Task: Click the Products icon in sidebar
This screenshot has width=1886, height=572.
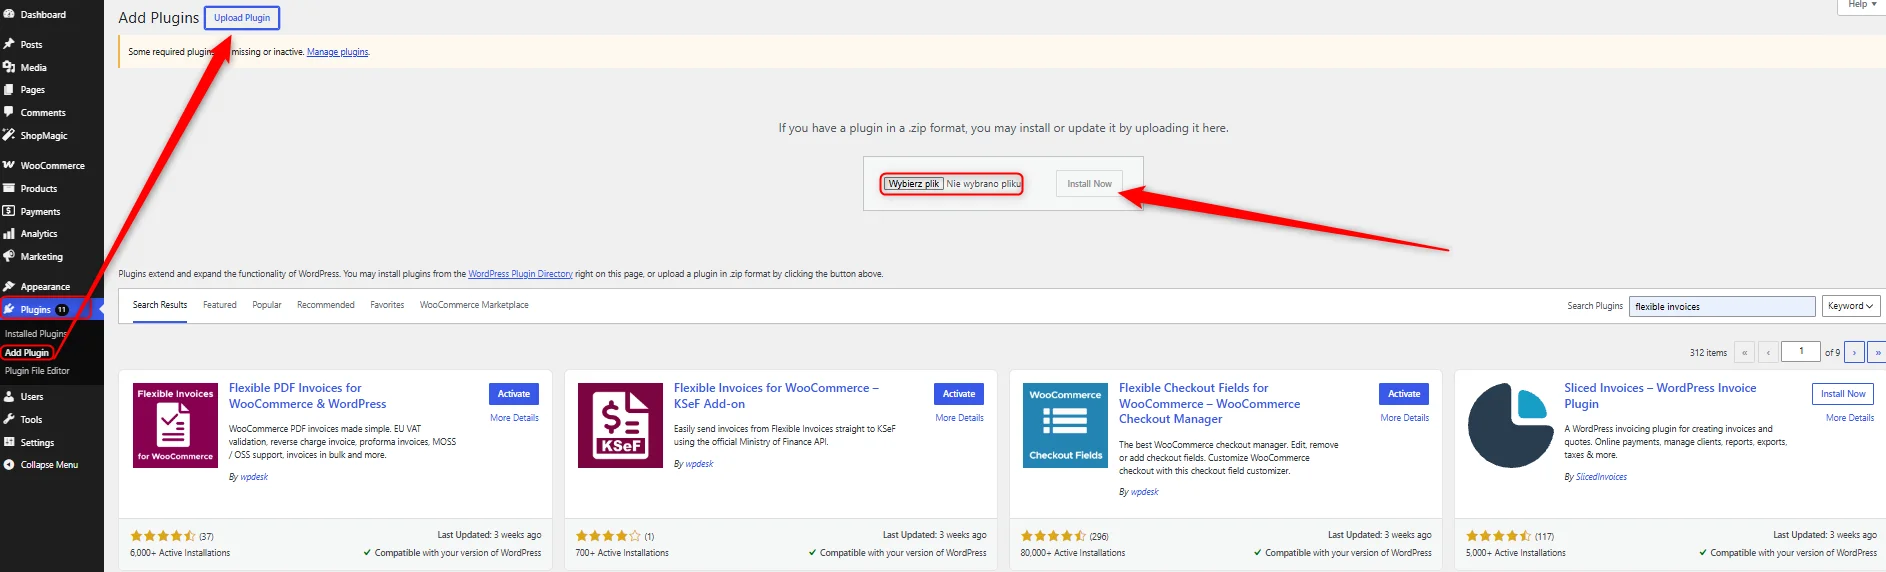Action: coord(9,188)
